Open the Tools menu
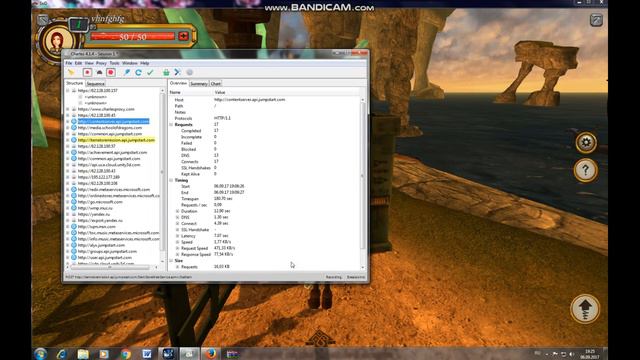Image resolution: width=640 pixels, height=360 pixels. 114,63
